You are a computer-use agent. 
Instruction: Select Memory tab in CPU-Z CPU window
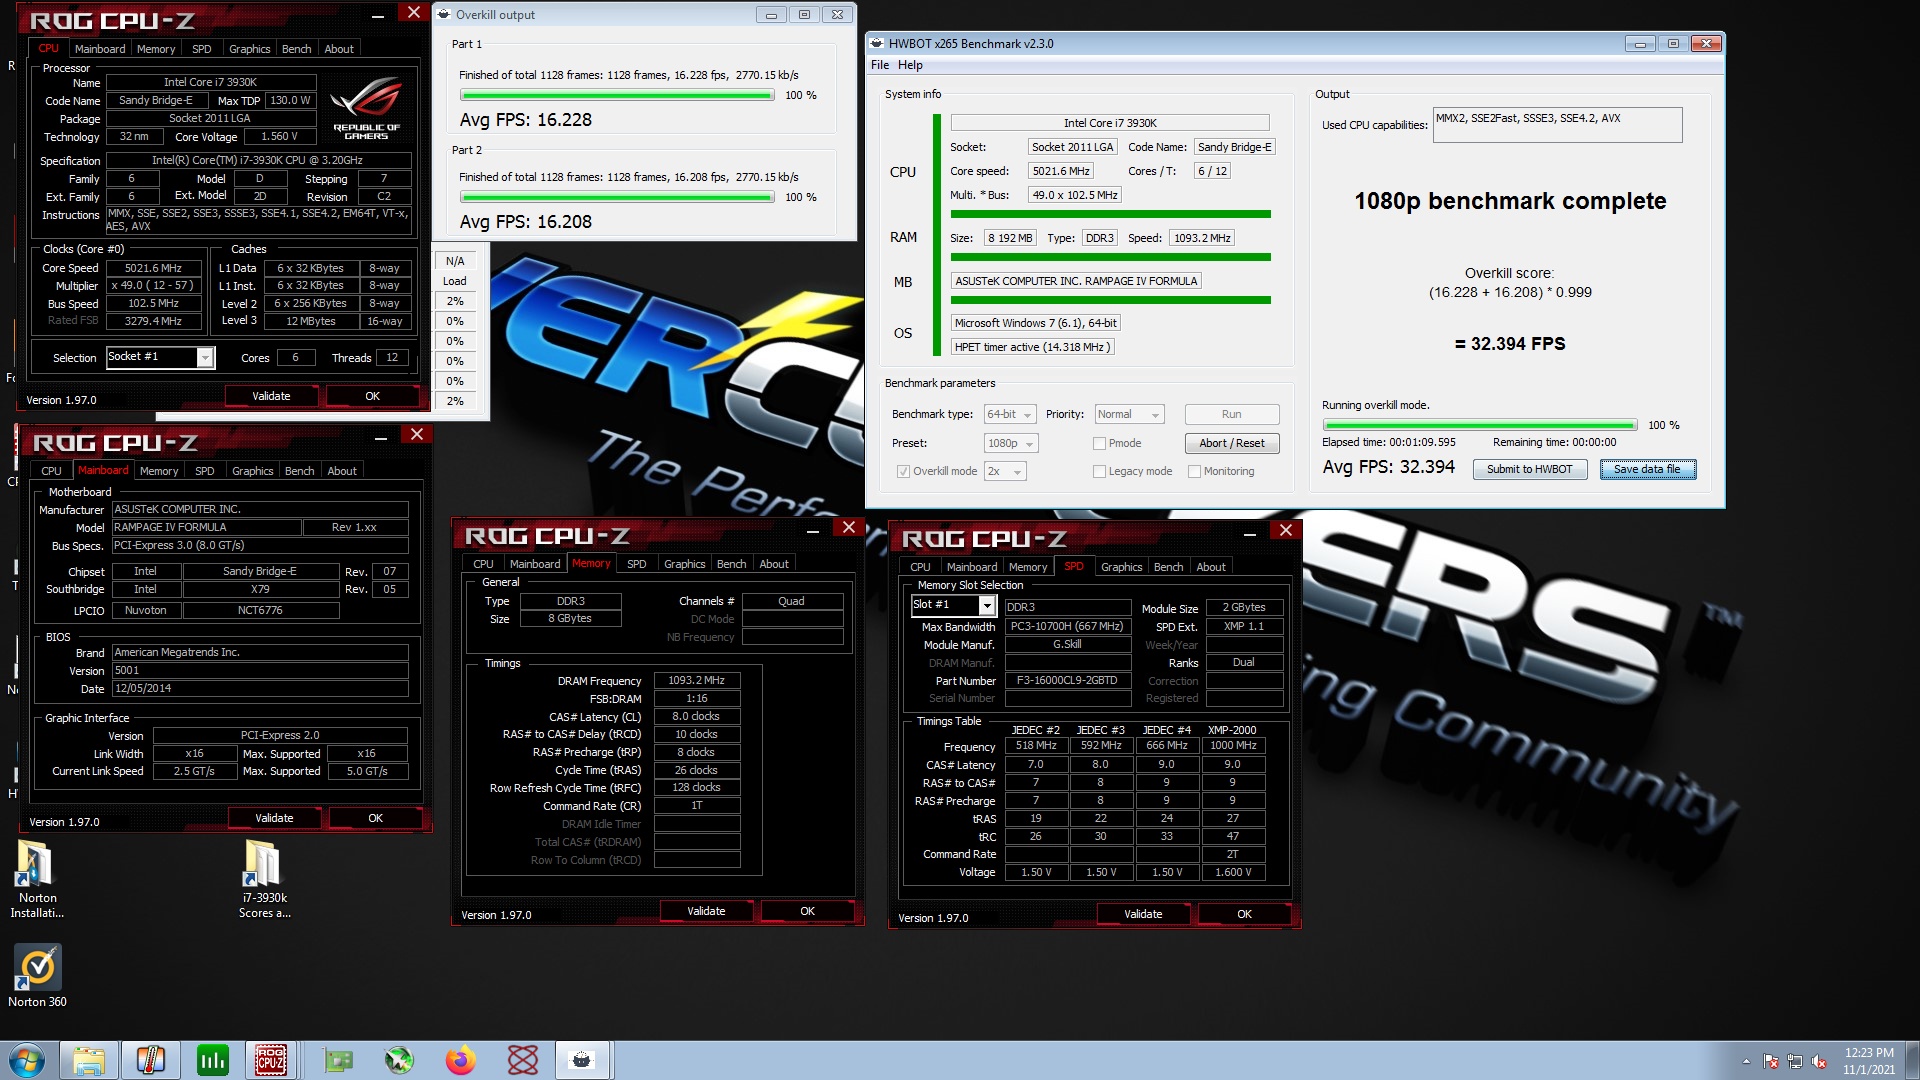156,49
